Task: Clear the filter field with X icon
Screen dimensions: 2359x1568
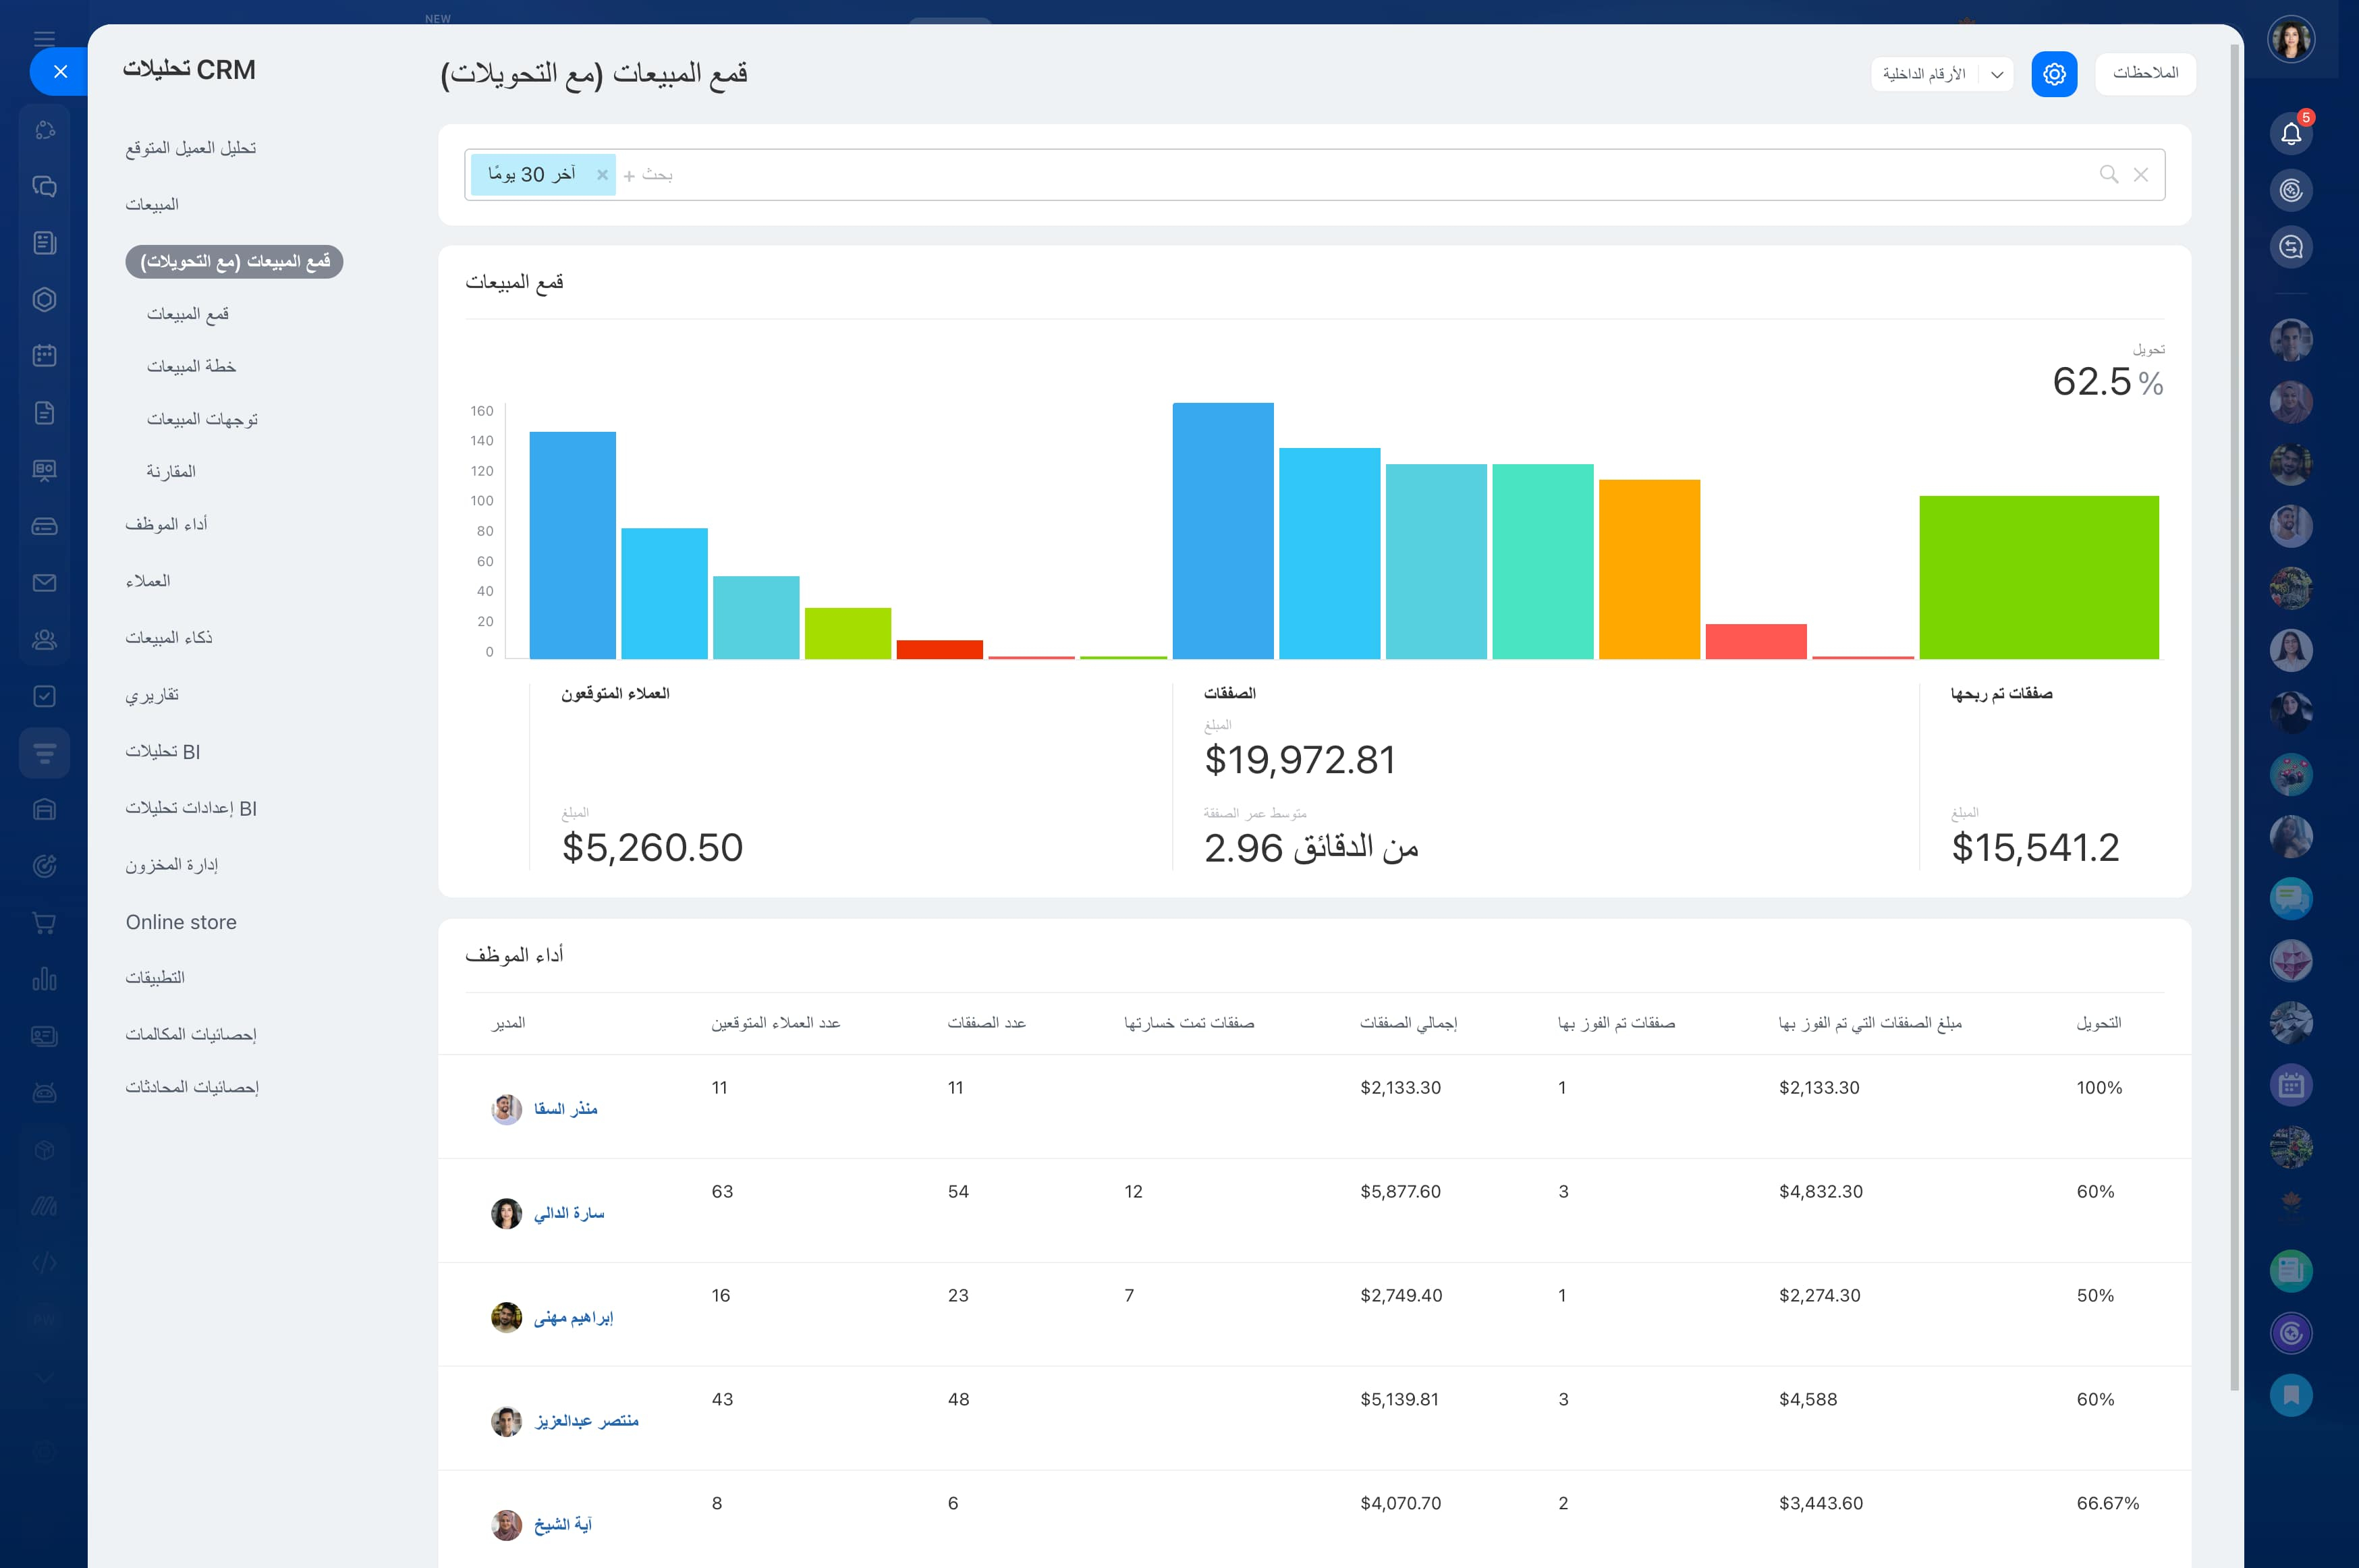Action: point(2141,175)
